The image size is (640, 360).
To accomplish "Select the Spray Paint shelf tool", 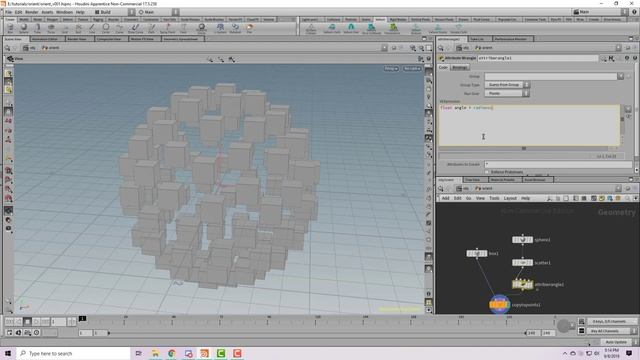I will click(x=167, y=28).
